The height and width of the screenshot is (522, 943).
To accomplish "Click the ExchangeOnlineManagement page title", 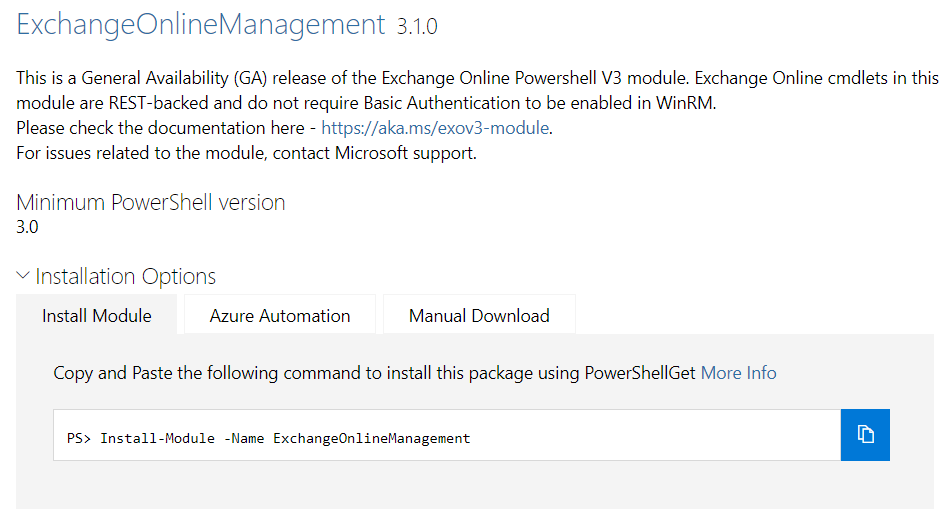I will 200,26.
